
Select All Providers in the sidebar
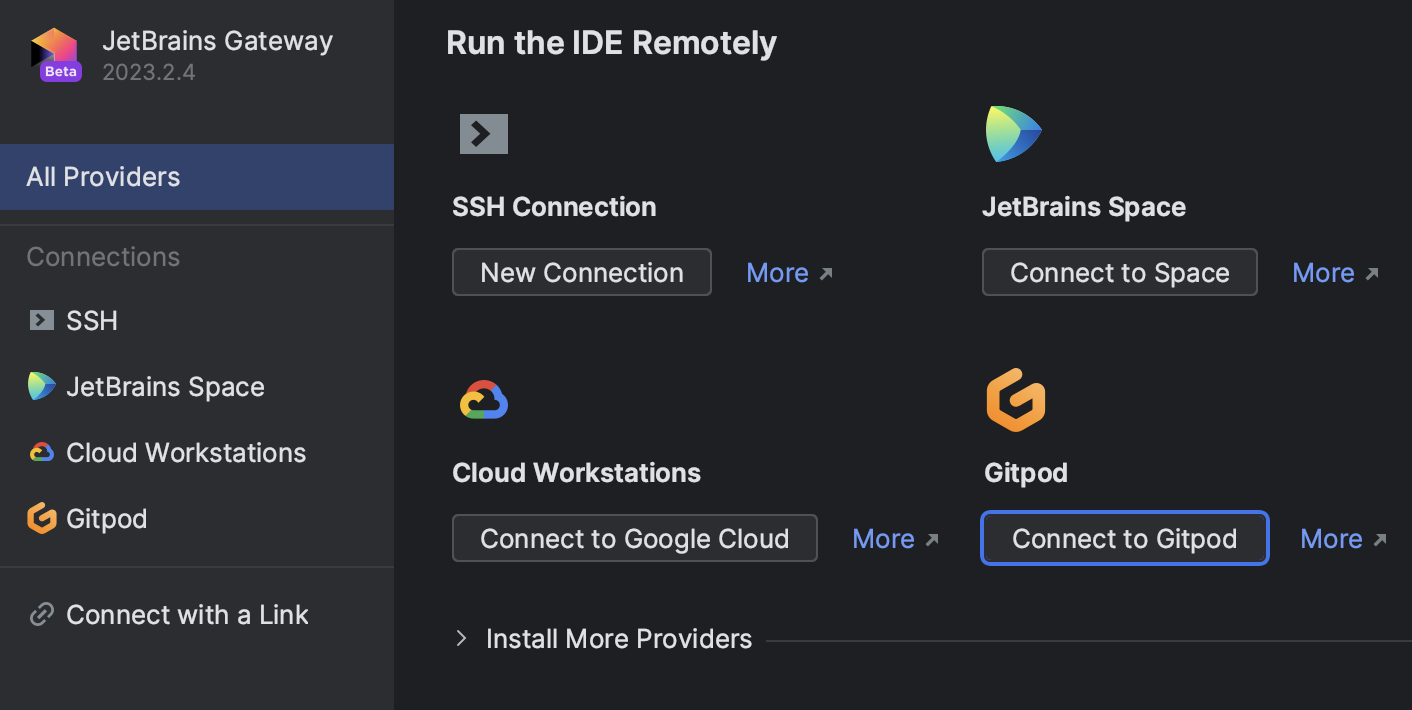click(x=103, y=177)
